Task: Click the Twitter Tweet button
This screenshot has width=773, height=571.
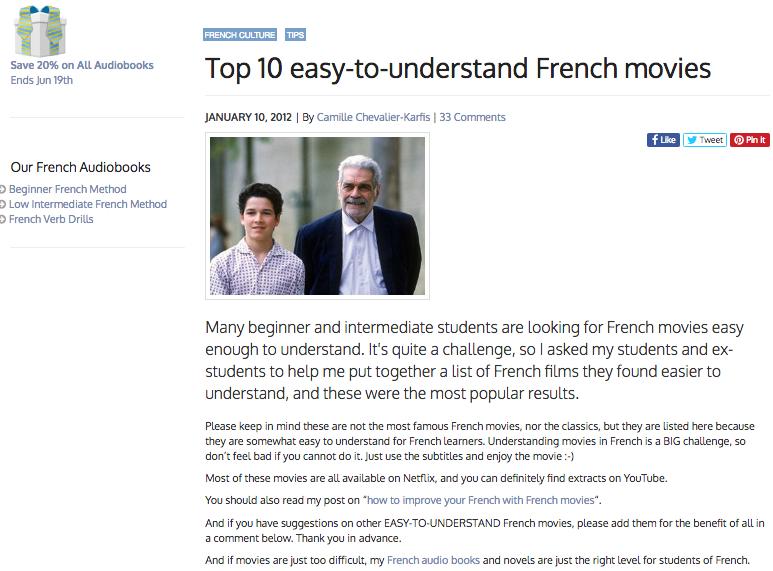Action: [x=705, y=140]
